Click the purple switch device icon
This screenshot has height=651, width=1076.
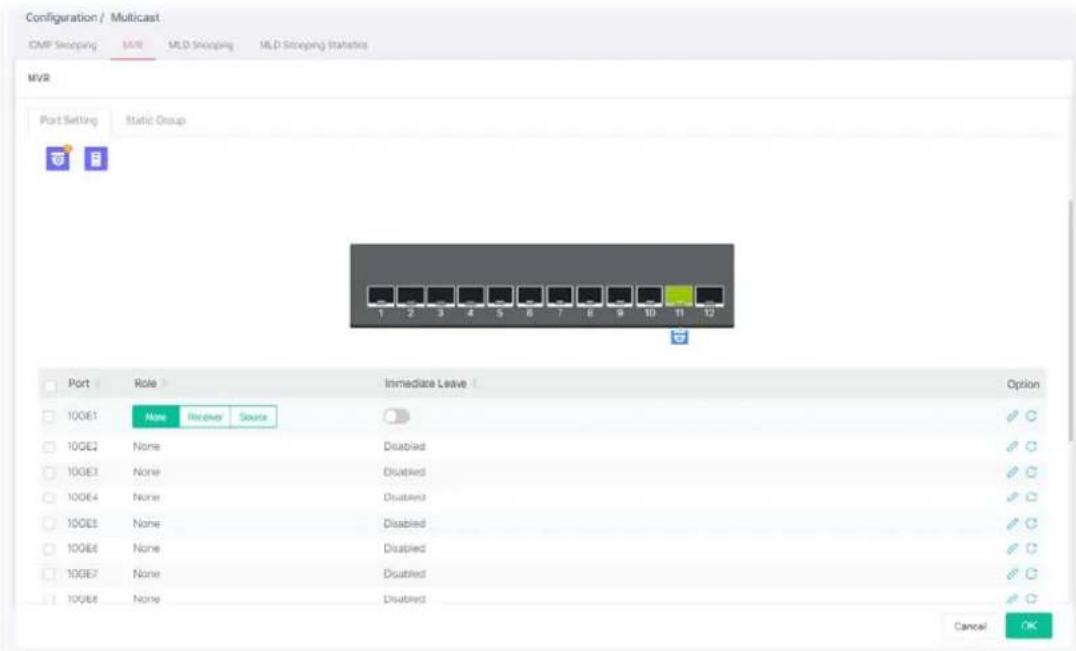[96, 158]
